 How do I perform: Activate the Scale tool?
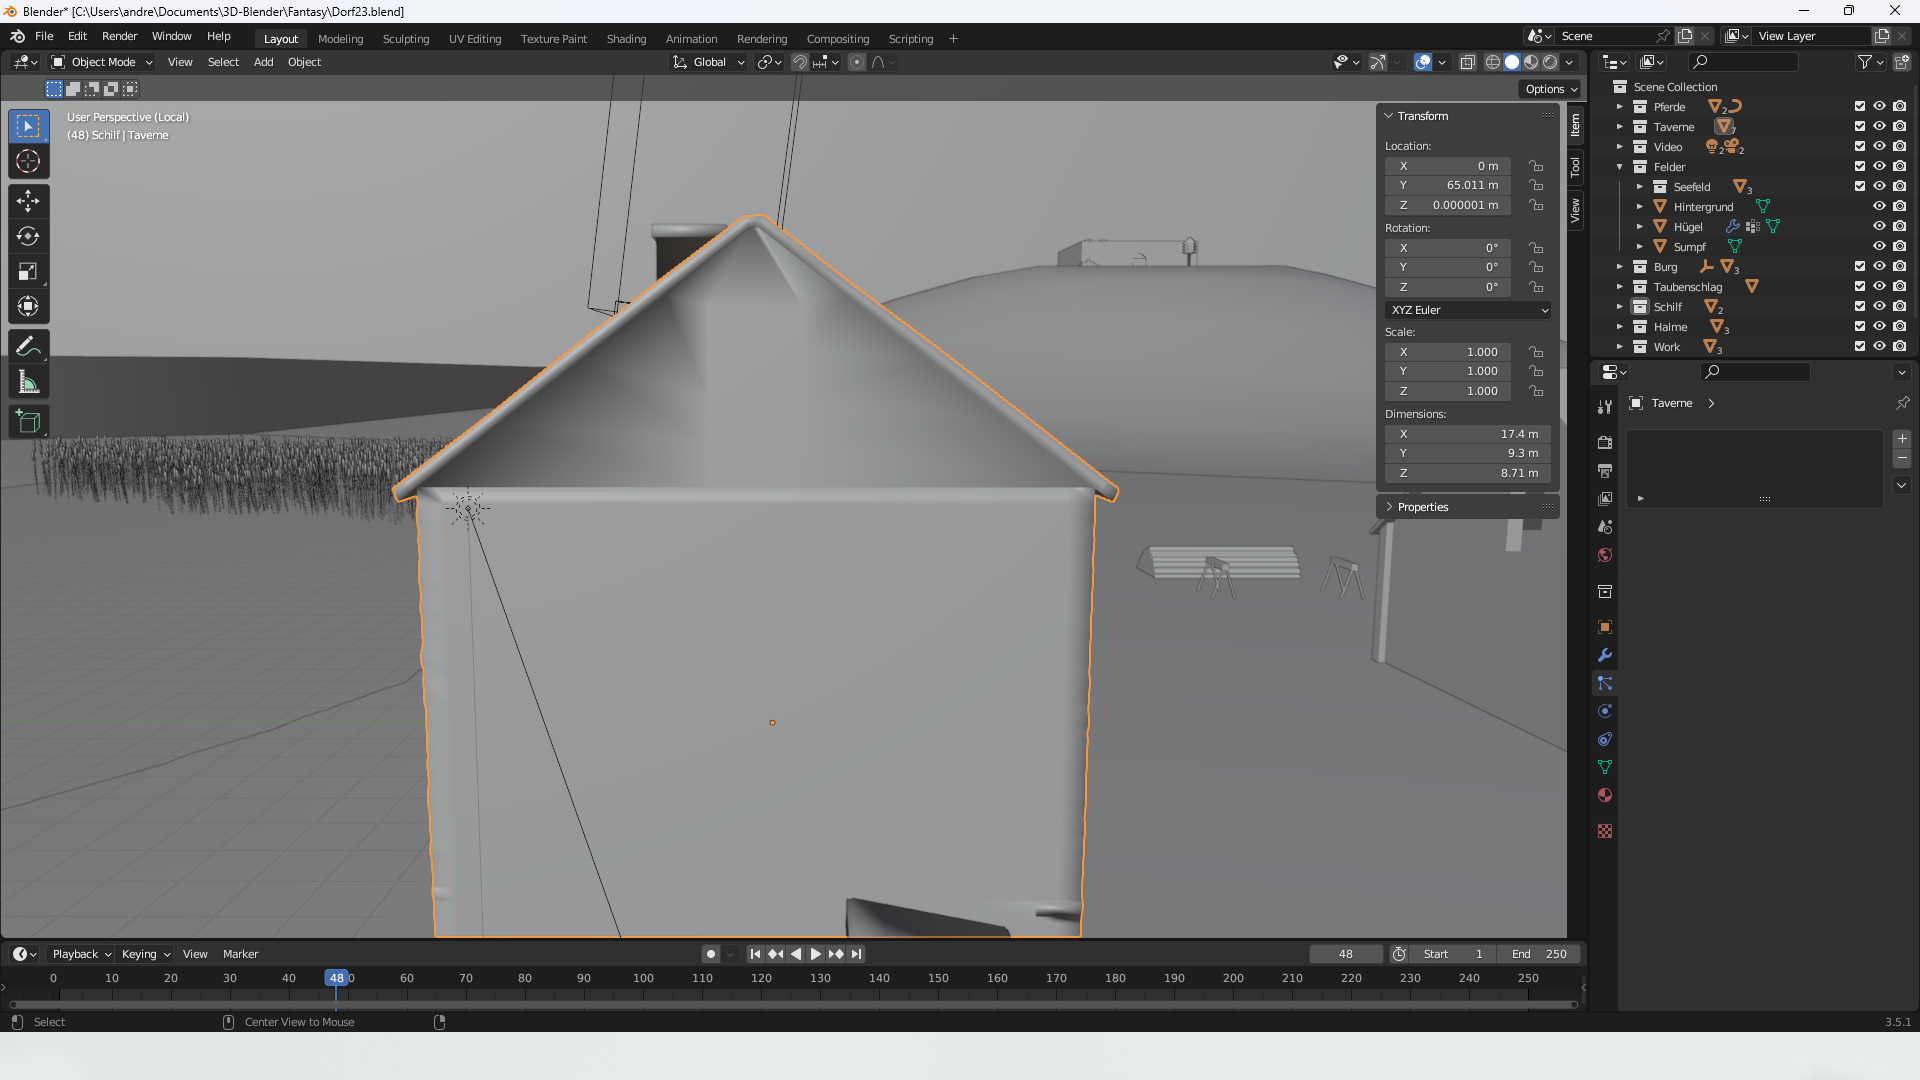[x=28, y=272]
